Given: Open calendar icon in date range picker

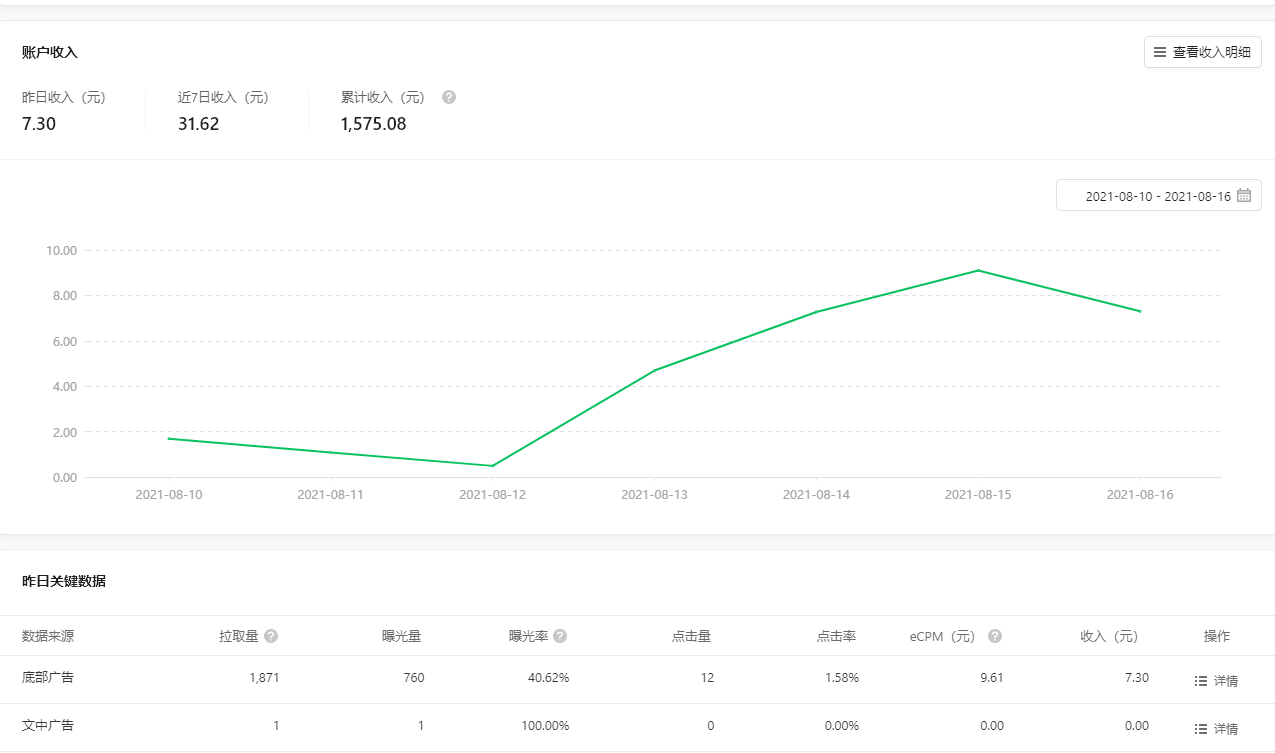Looking at the screenshot, I should click(1244, 196).
